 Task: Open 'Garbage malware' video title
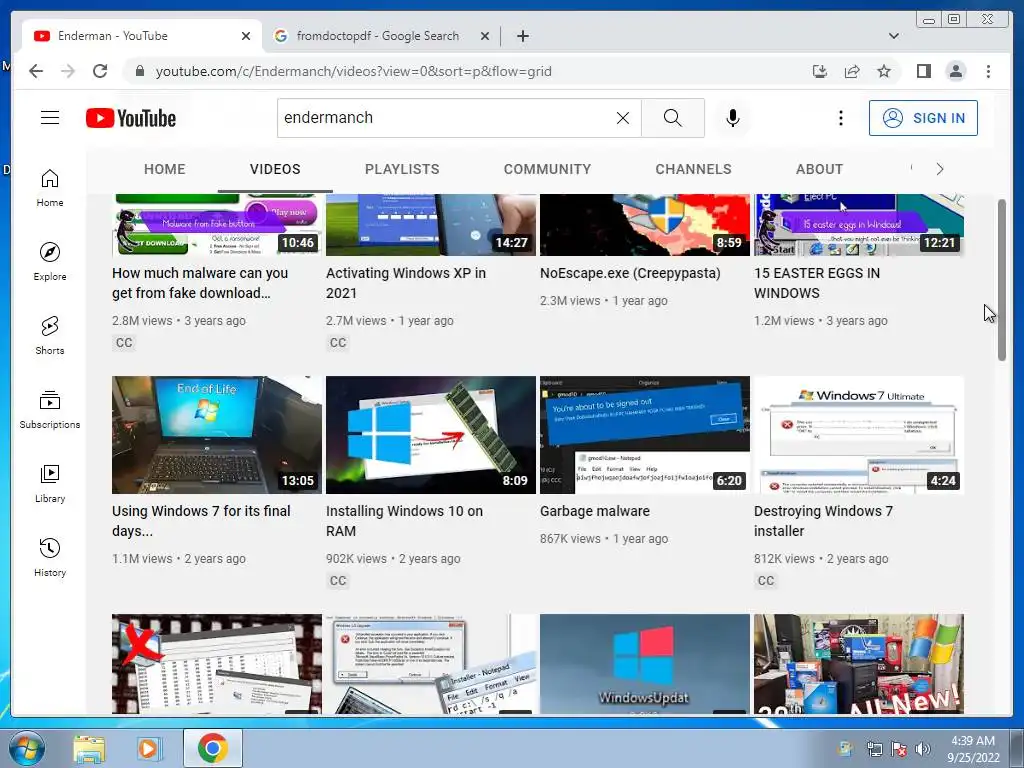coord(595,511)
